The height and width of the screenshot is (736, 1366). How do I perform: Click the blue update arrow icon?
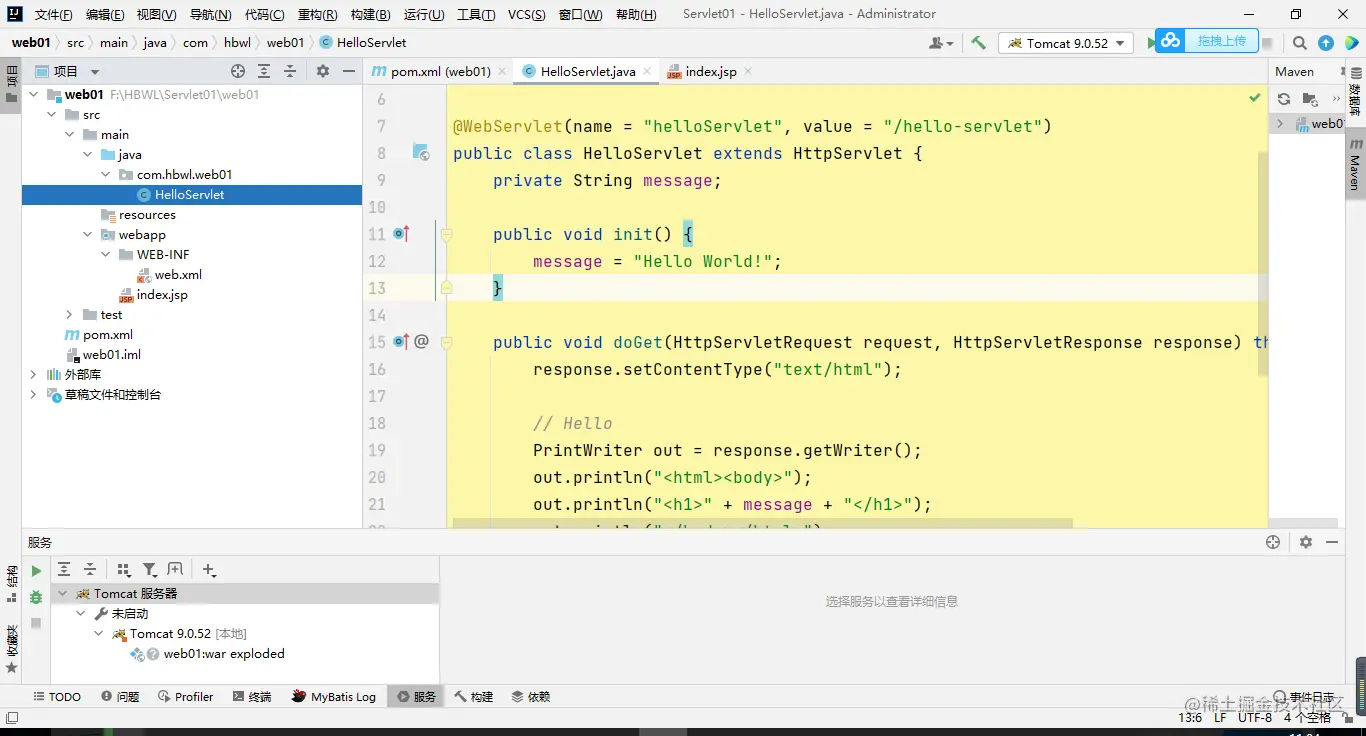(x=1325, y=43)
